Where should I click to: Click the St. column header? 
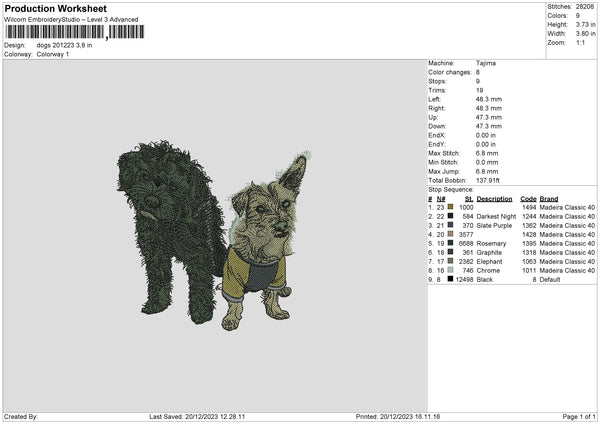(469, 199)
